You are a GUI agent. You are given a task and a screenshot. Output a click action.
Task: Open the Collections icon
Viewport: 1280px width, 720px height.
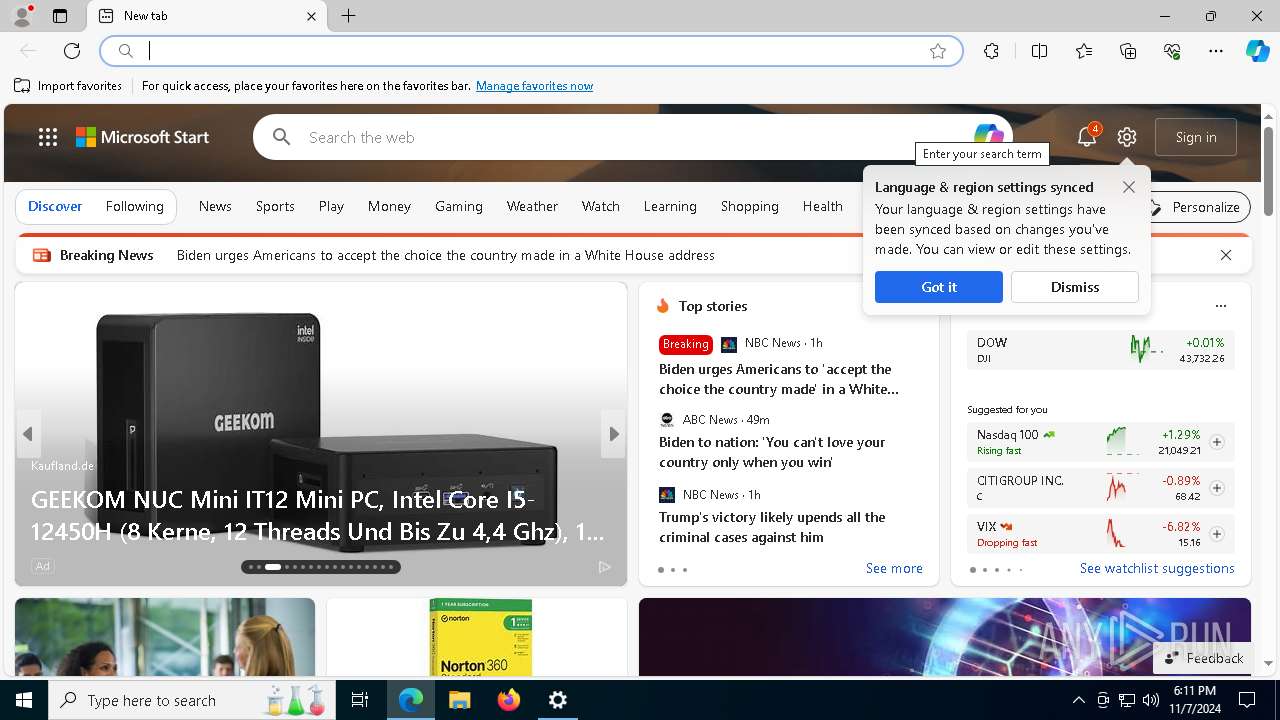tap(1128, 51)
